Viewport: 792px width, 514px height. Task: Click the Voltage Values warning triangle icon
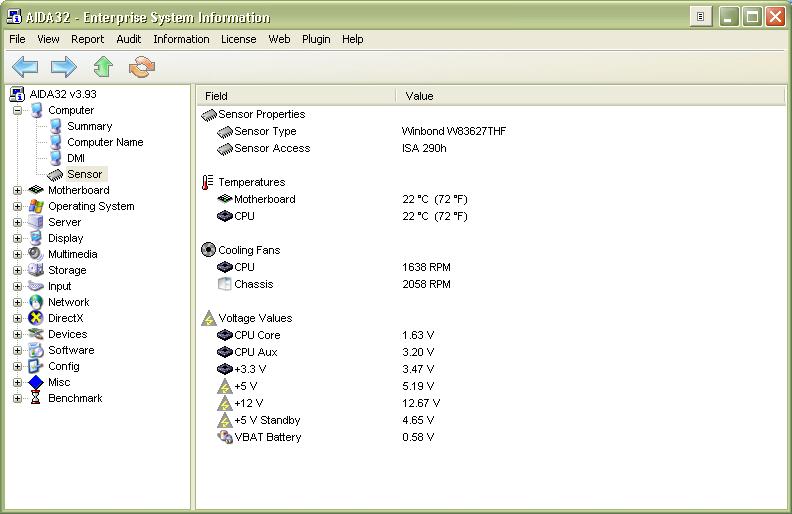[209, 318]
